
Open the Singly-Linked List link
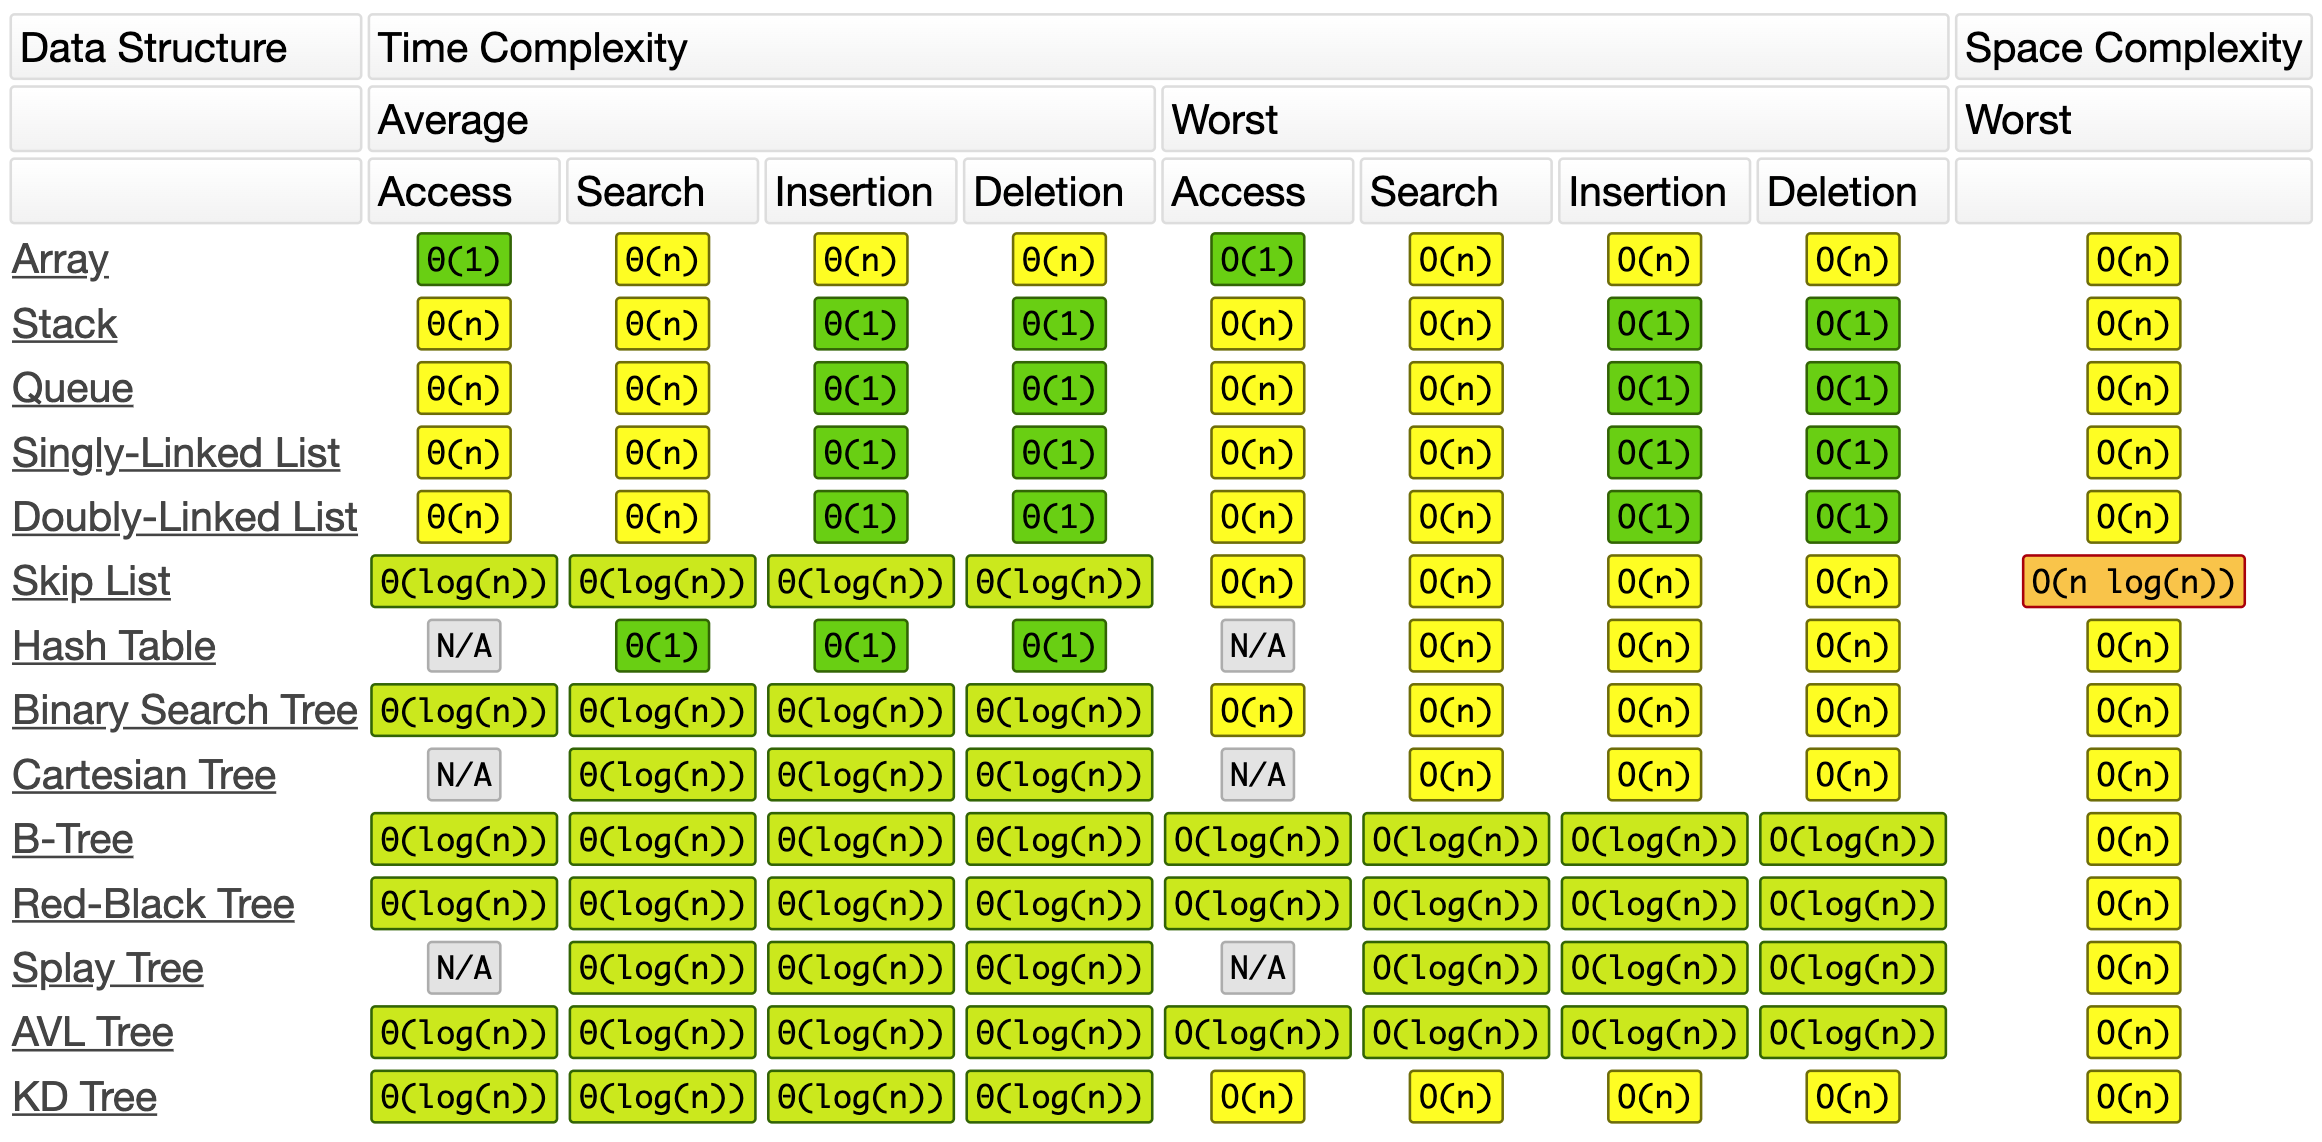[176, 453]
